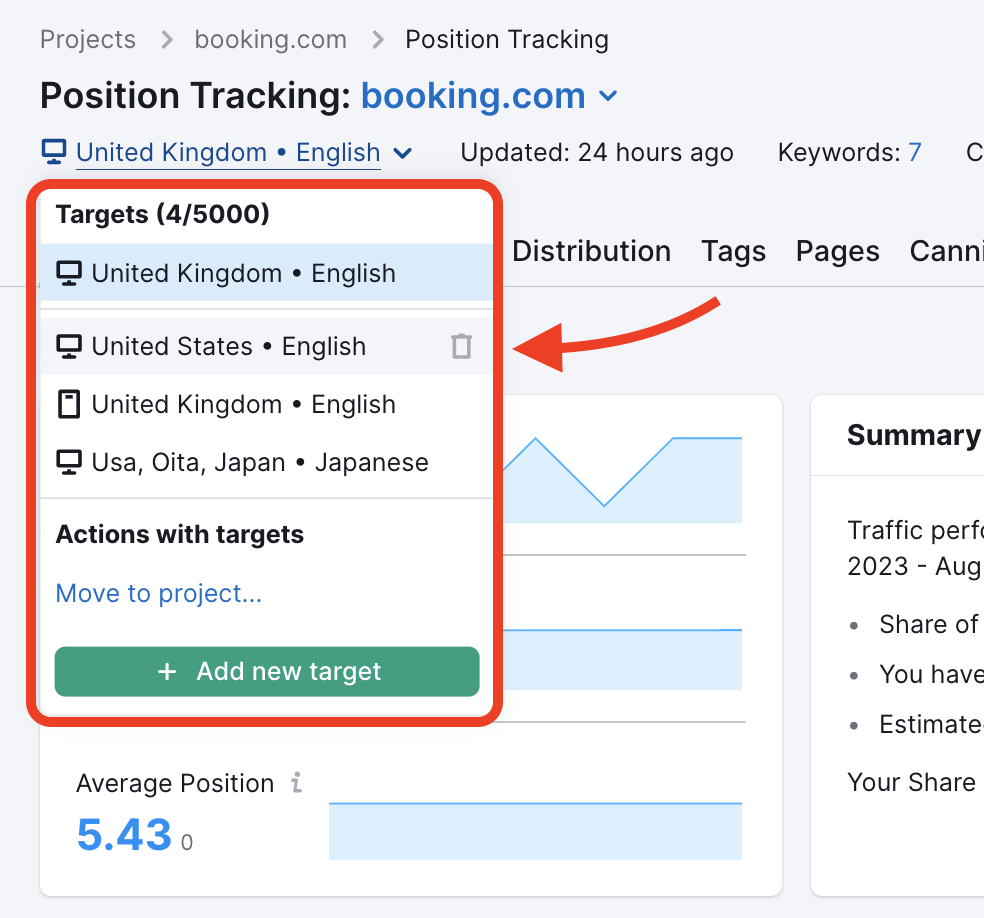
Task: Click the Average Position value 5.43
Action: 124,835
